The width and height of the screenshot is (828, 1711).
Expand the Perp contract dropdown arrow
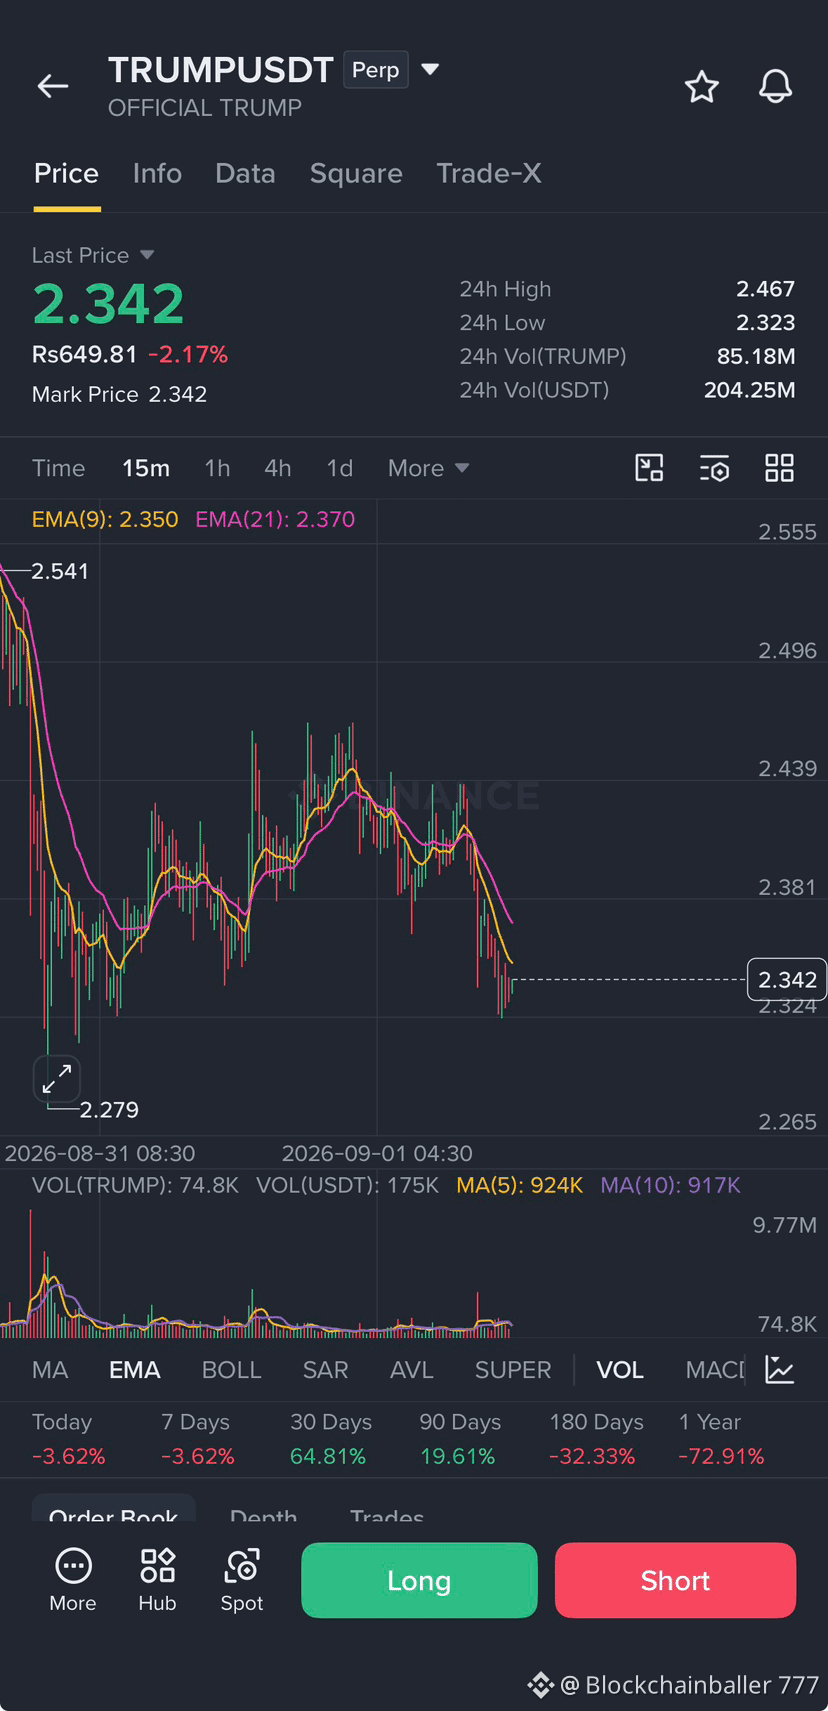pyautogui.click(x=430, y=69)
